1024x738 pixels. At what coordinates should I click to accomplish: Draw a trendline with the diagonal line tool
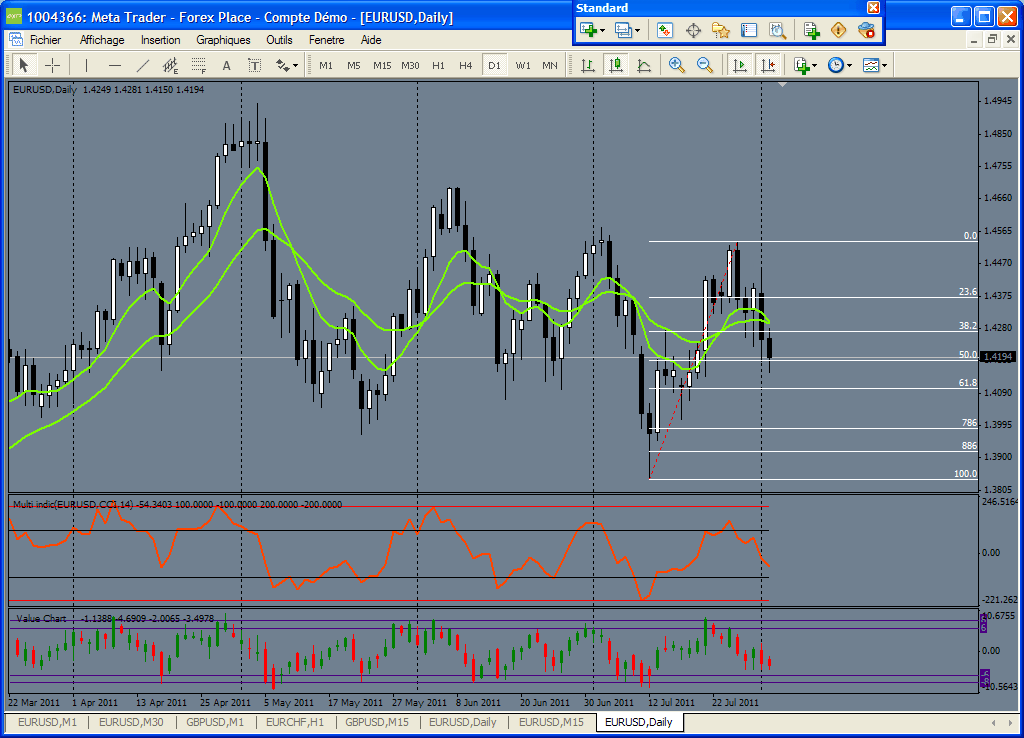(x=142, y=65)
